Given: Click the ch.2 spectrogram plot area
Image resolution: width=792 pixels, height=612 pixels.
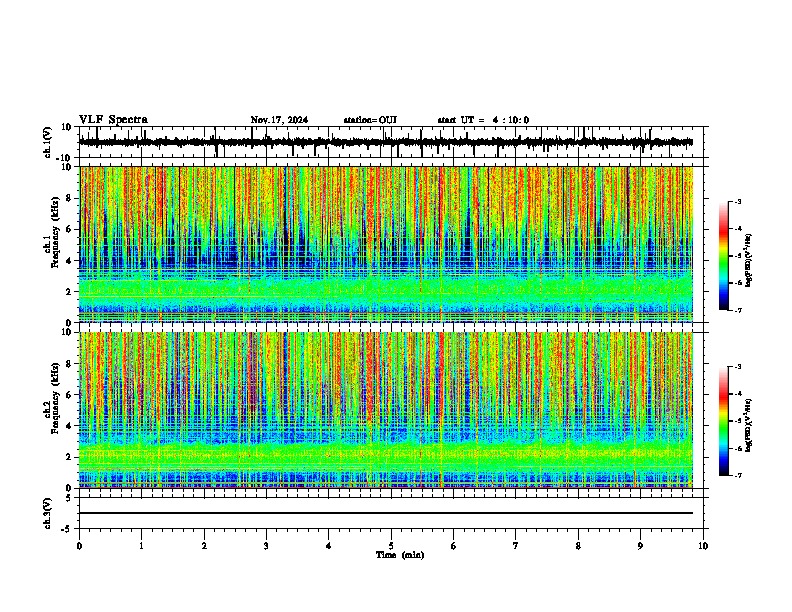Looking at the screenshot, I should point(386,410).
